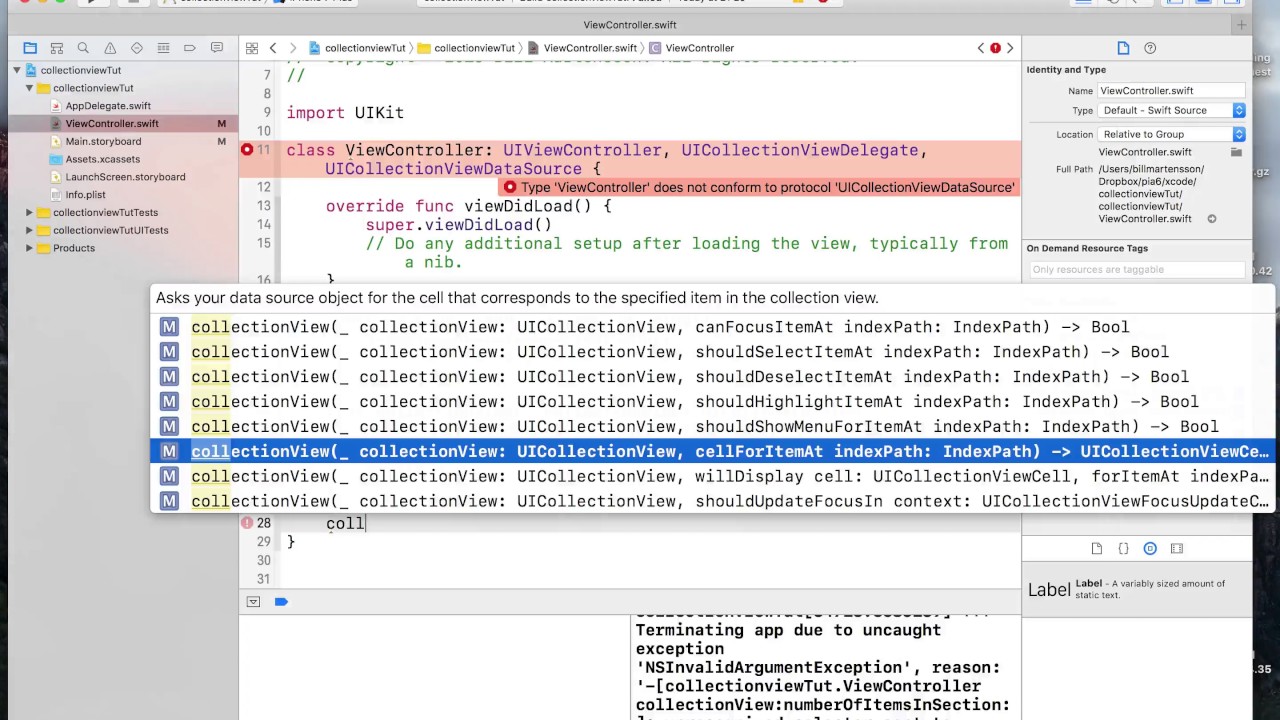Select the ViewController.swift editor tab
Viewport: 1280px width, 720px height.
click(x=630, y=25)
